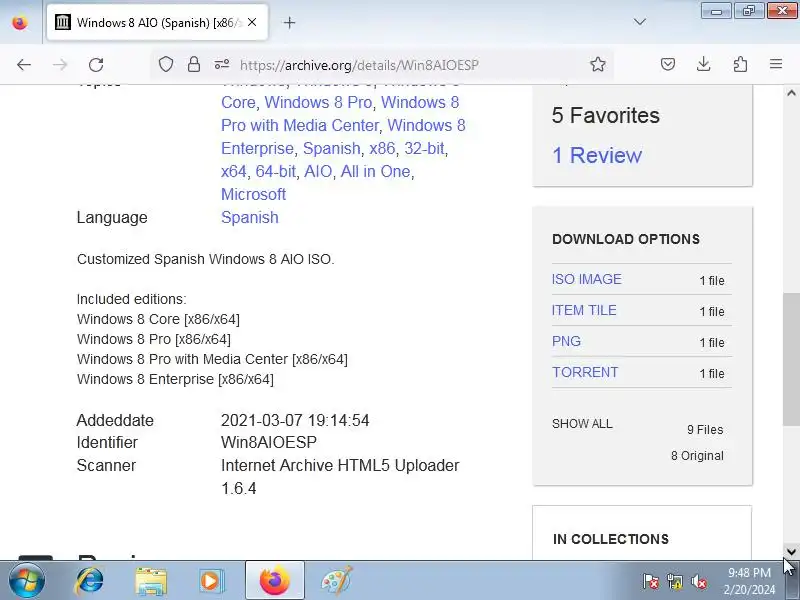Click the 'Windows 8 Enterprise [x86/x64]' line

pyautogui.click(x=175, y=379)
